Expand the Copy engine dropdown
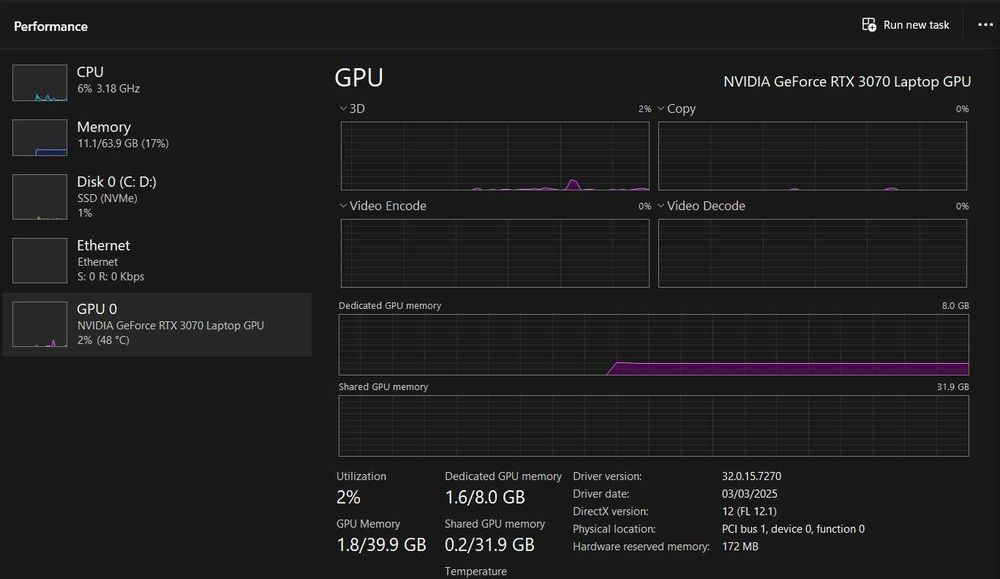The width and height of the screenshot is (1000, 579). [661, 108]
